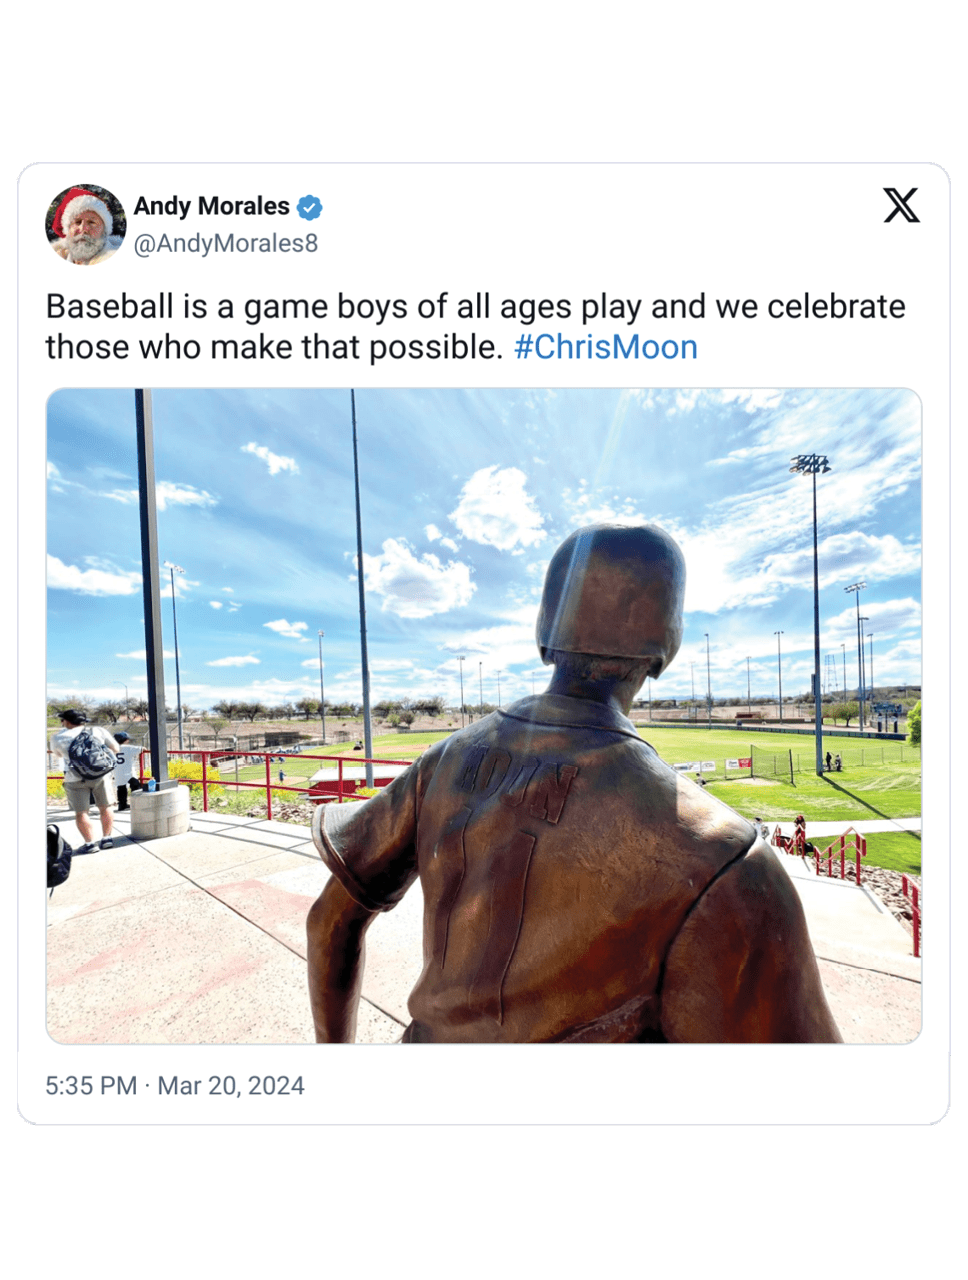Viewport: 968px width, 1280px height.
Task: Open the Andy Morales display name
Action: point(212,206)
